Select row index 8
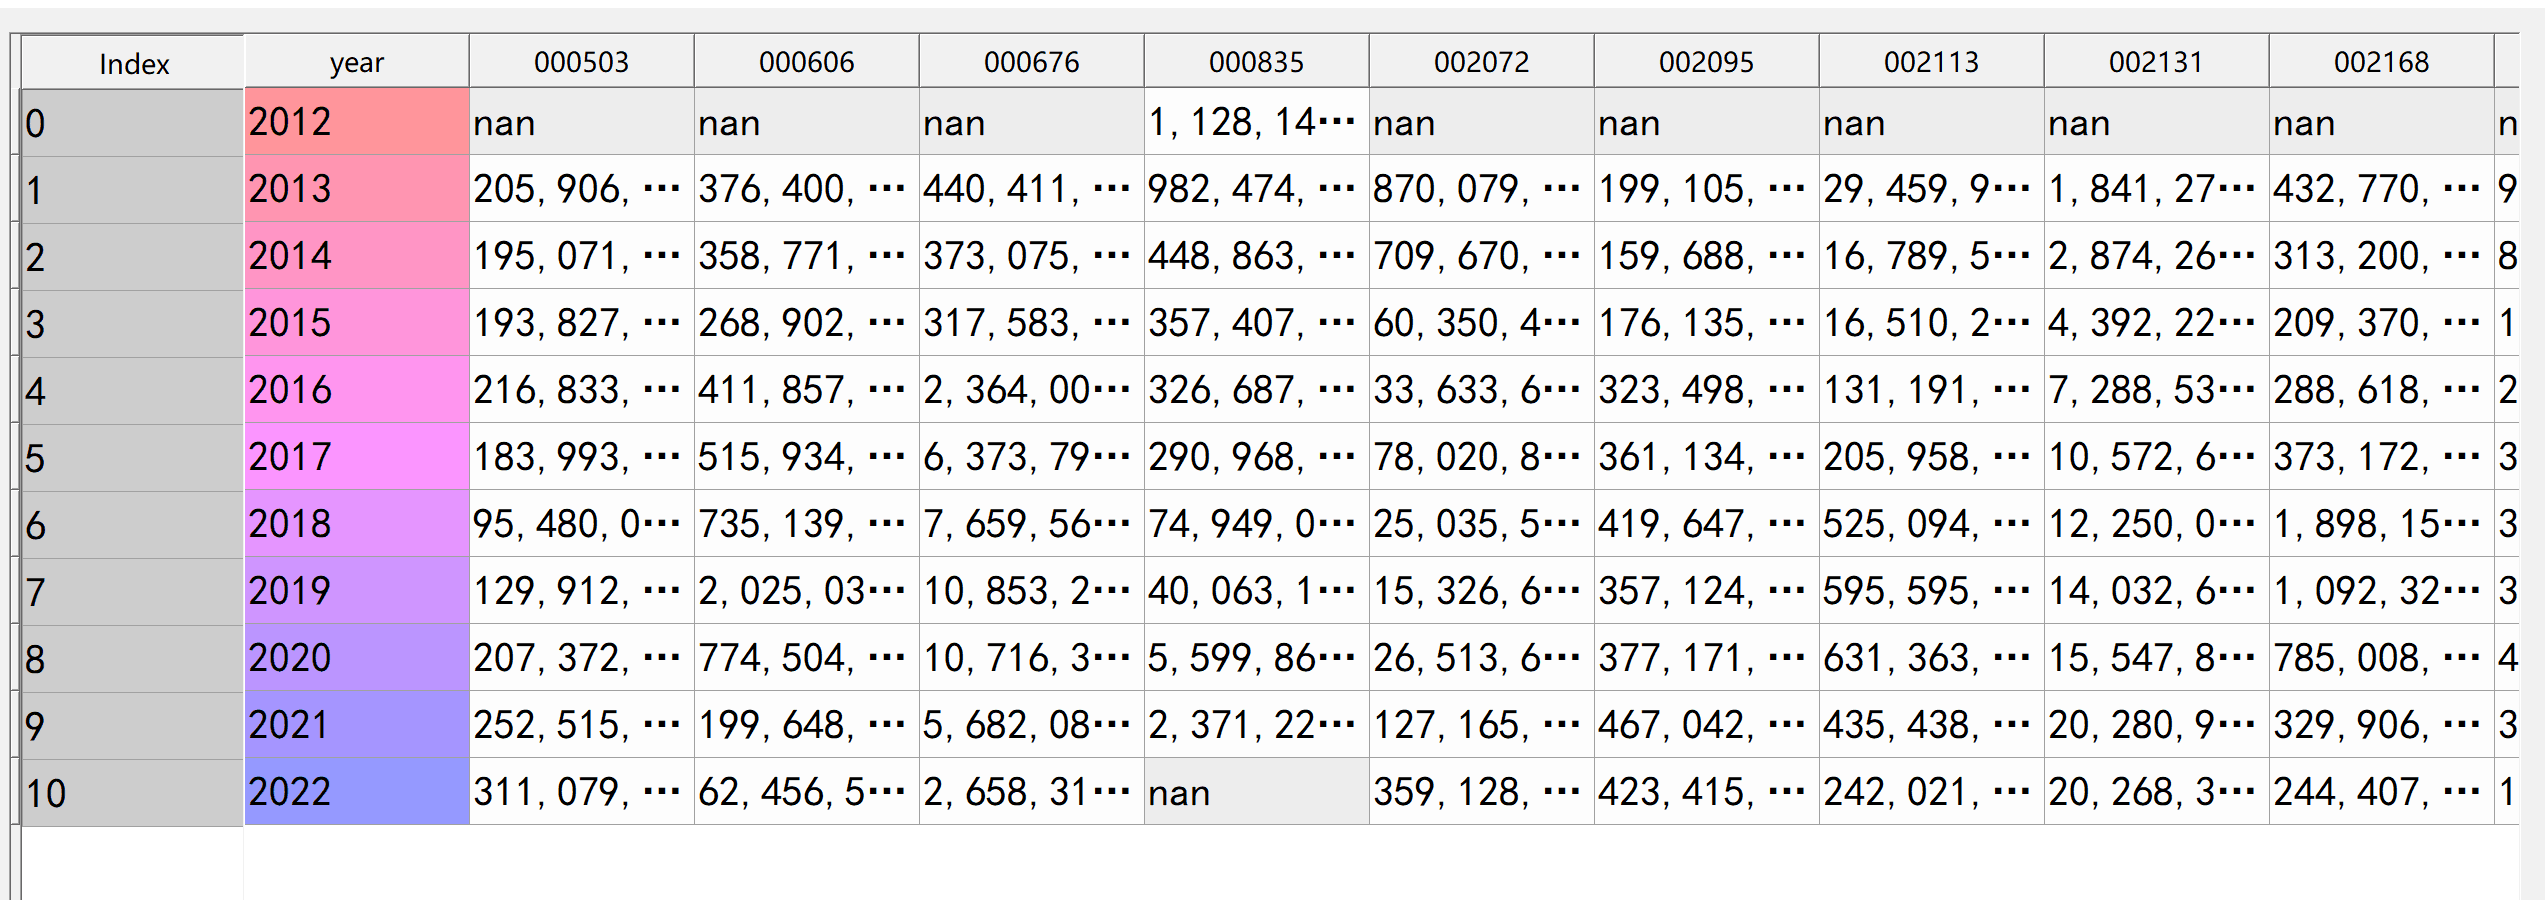The image size is (2545, 900). 133,658
